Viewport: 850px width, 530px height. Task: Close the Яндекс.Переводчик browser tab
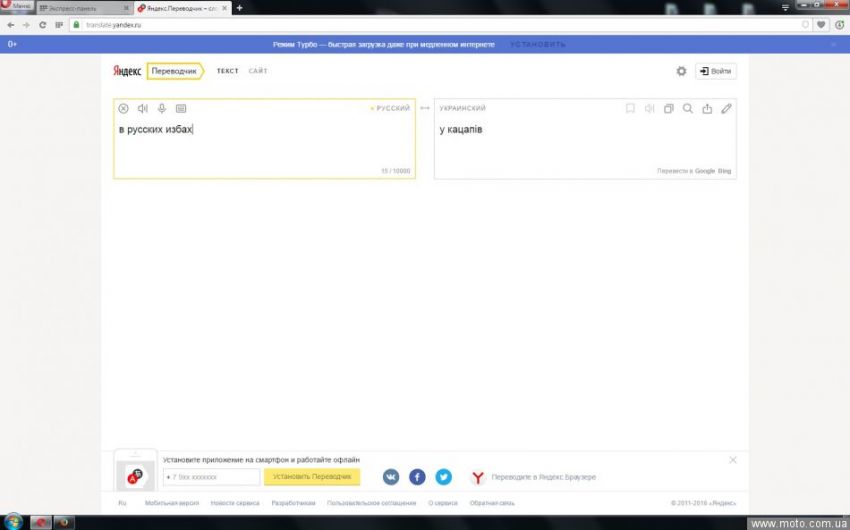point(224,8)
